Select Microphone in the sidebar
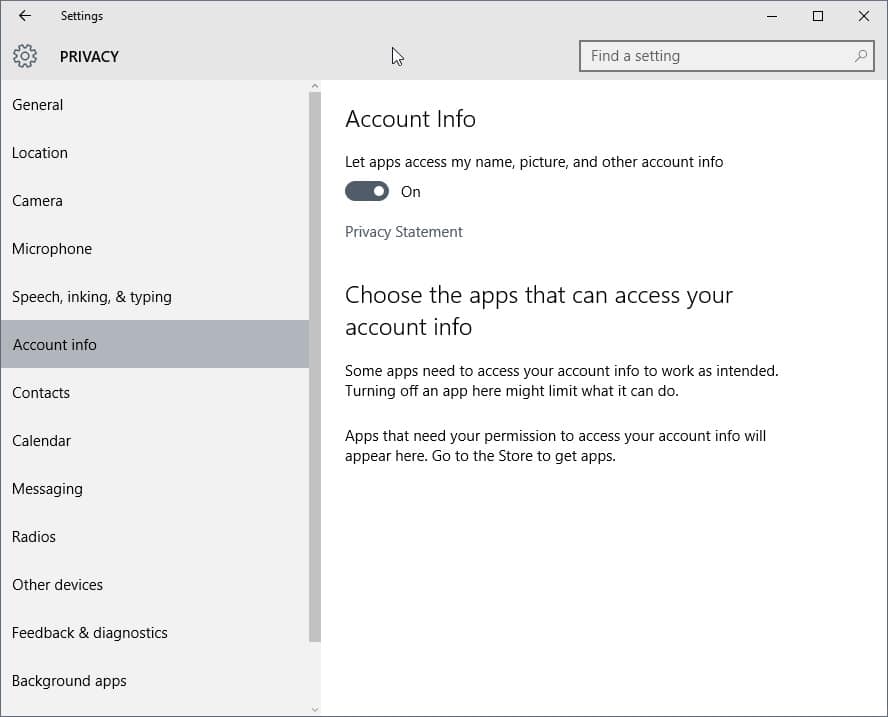Screen dimensions: 888x717 click(52, 249)
